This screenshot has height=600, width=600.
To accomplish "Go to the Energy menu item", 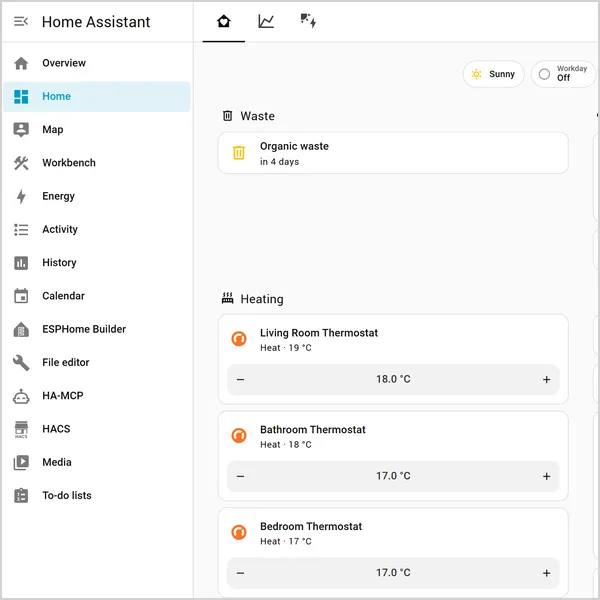I will 97,196.
